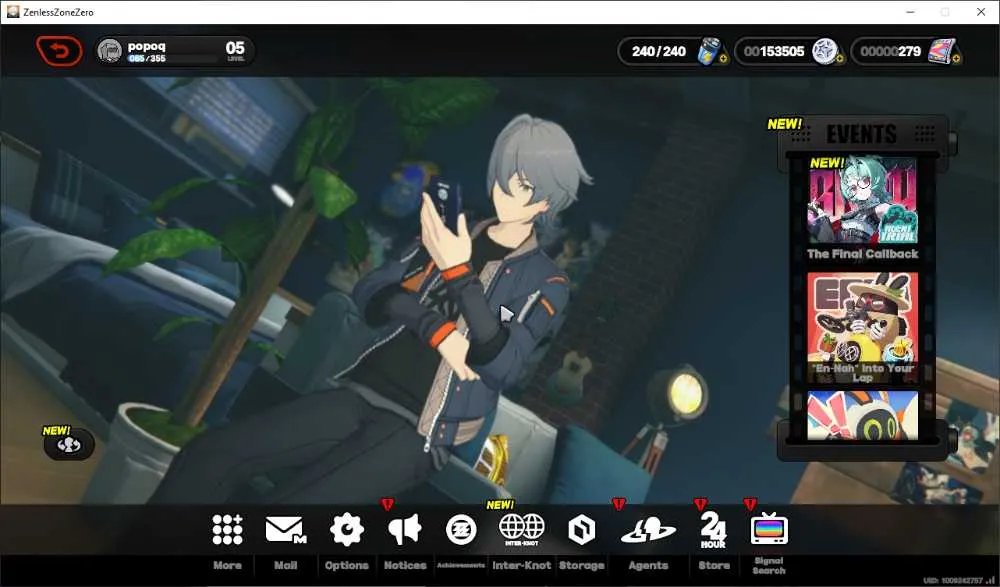Screen dimensions: 1000x587
Task: Open the Options gear
Action: [x=347, y=530]
